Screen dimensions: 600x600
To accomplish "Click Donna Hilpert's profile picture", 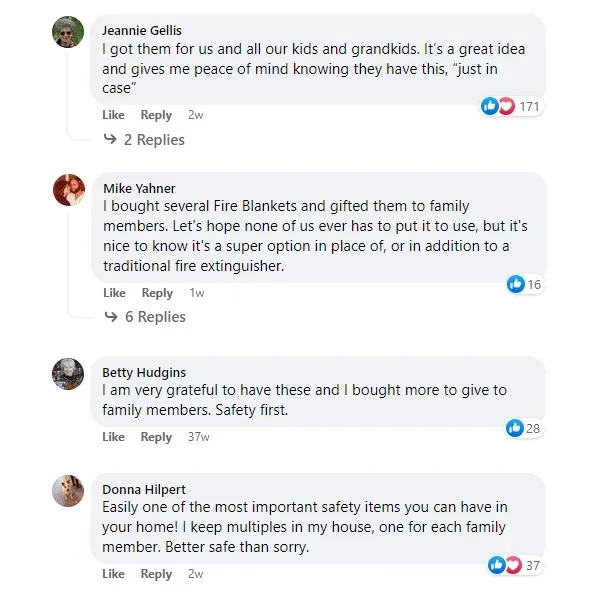I will [68, 491].
